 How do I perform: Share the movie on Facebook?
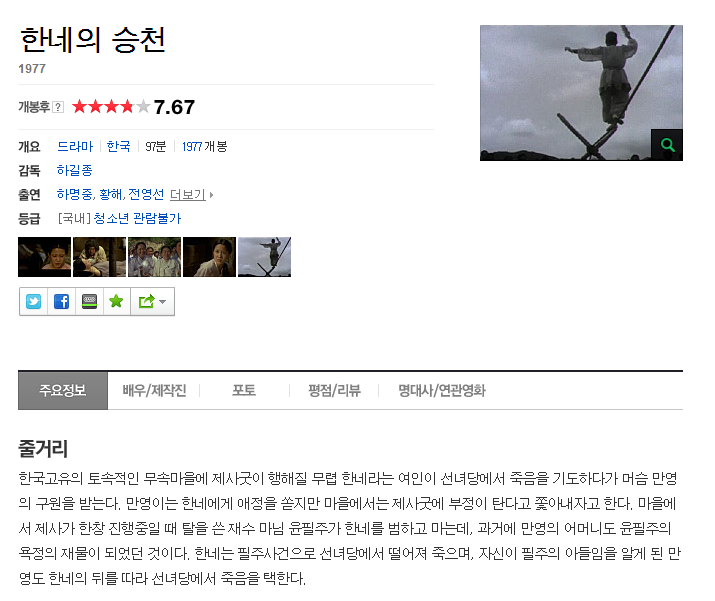click(62, 301)
